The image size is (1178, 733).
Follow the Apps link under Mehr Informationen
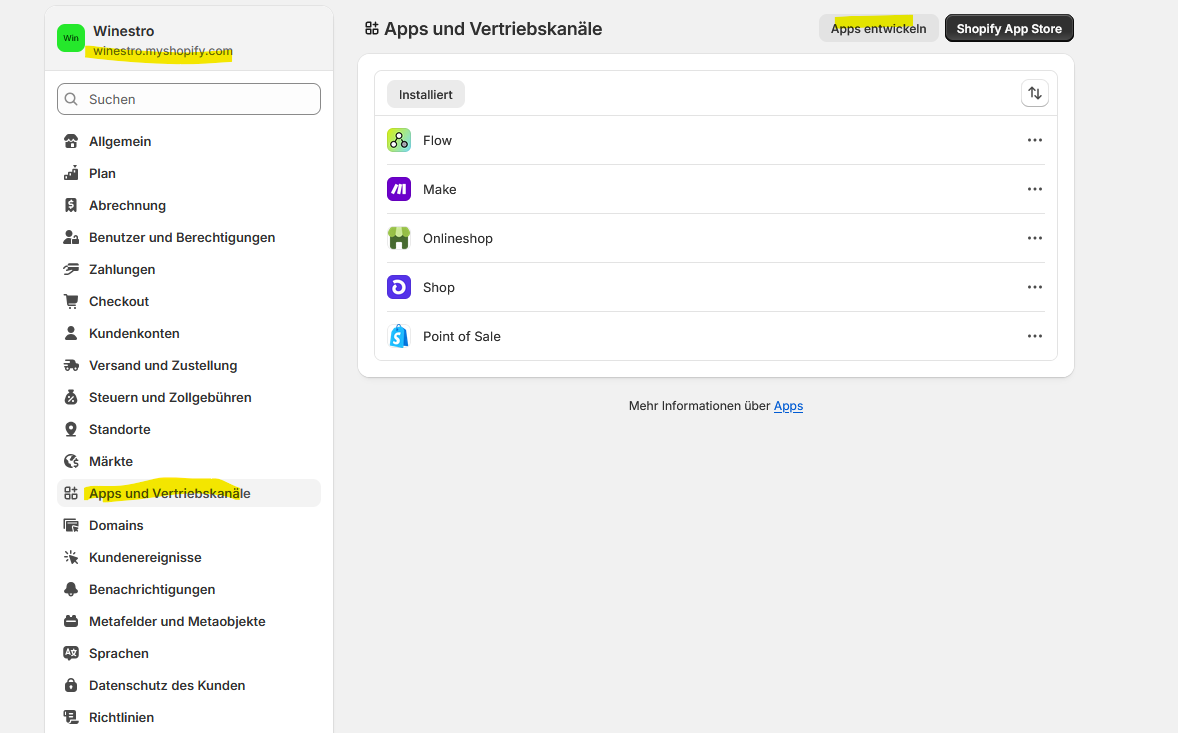pyautogui.click(x=788, y=406)
